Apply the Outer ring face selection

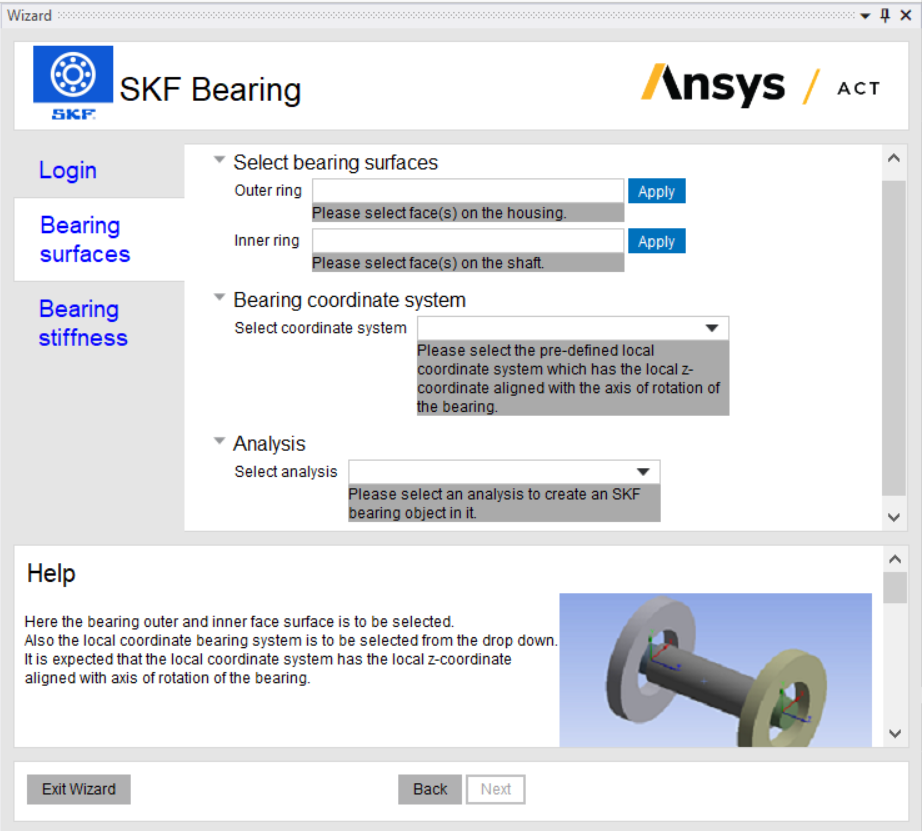[x=656, y=191]
